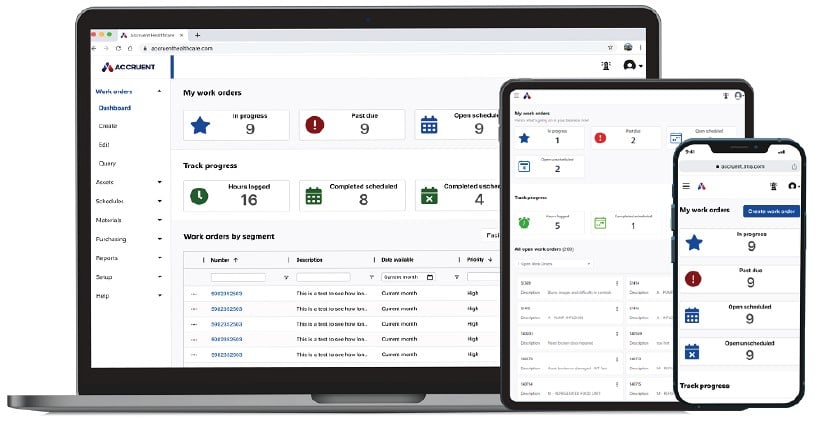The width and height of the screenshot is (821, 429).
Task: Select Create under Work orders
Action: pos(107,126)
